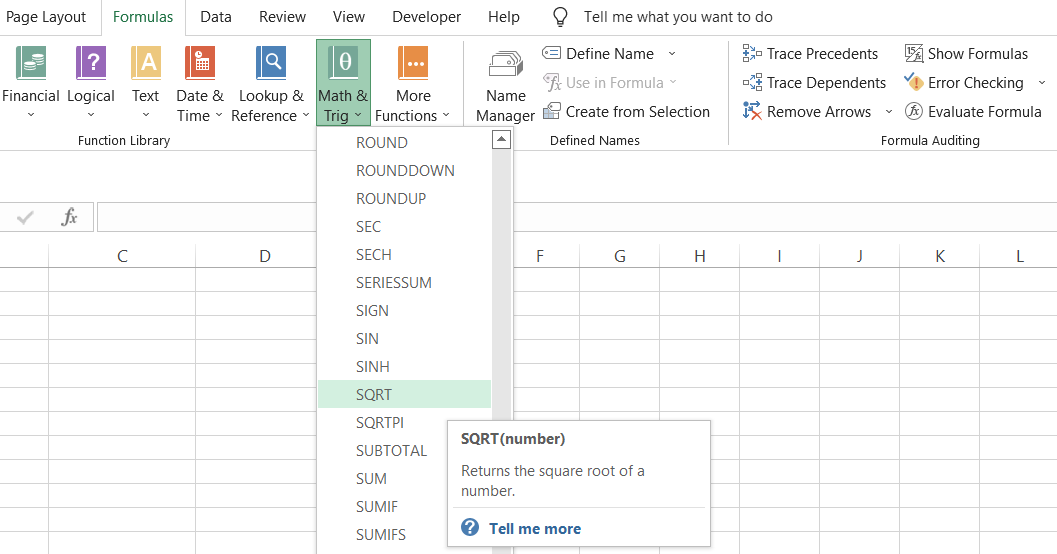Click the Text functions icon
This screenshot has width=1057, height=554.
145,84
